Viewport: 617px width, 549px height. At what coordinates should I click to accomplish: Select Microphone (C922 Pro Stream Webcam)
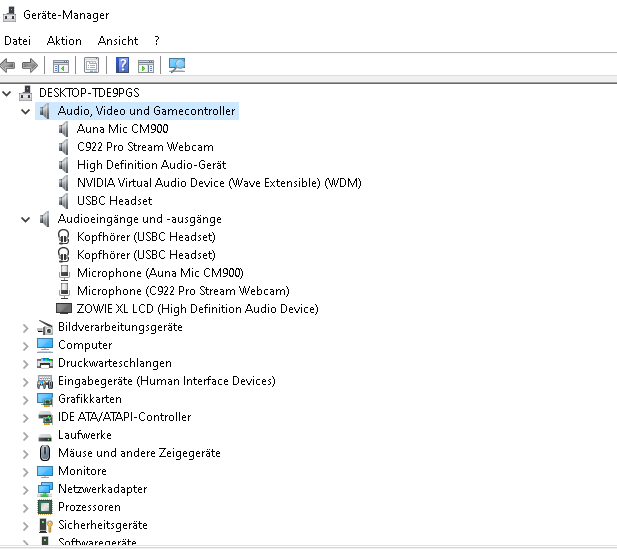(183, 291)
